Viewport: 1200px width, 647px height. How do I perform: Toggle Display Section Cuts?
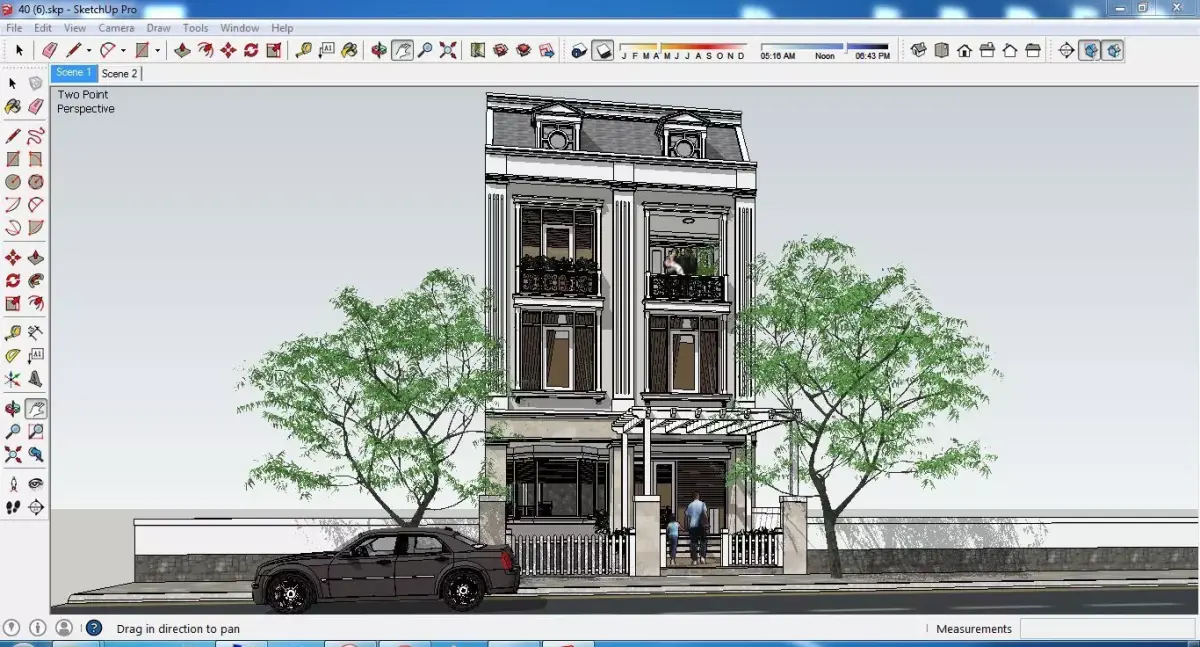coord(1113,50)
